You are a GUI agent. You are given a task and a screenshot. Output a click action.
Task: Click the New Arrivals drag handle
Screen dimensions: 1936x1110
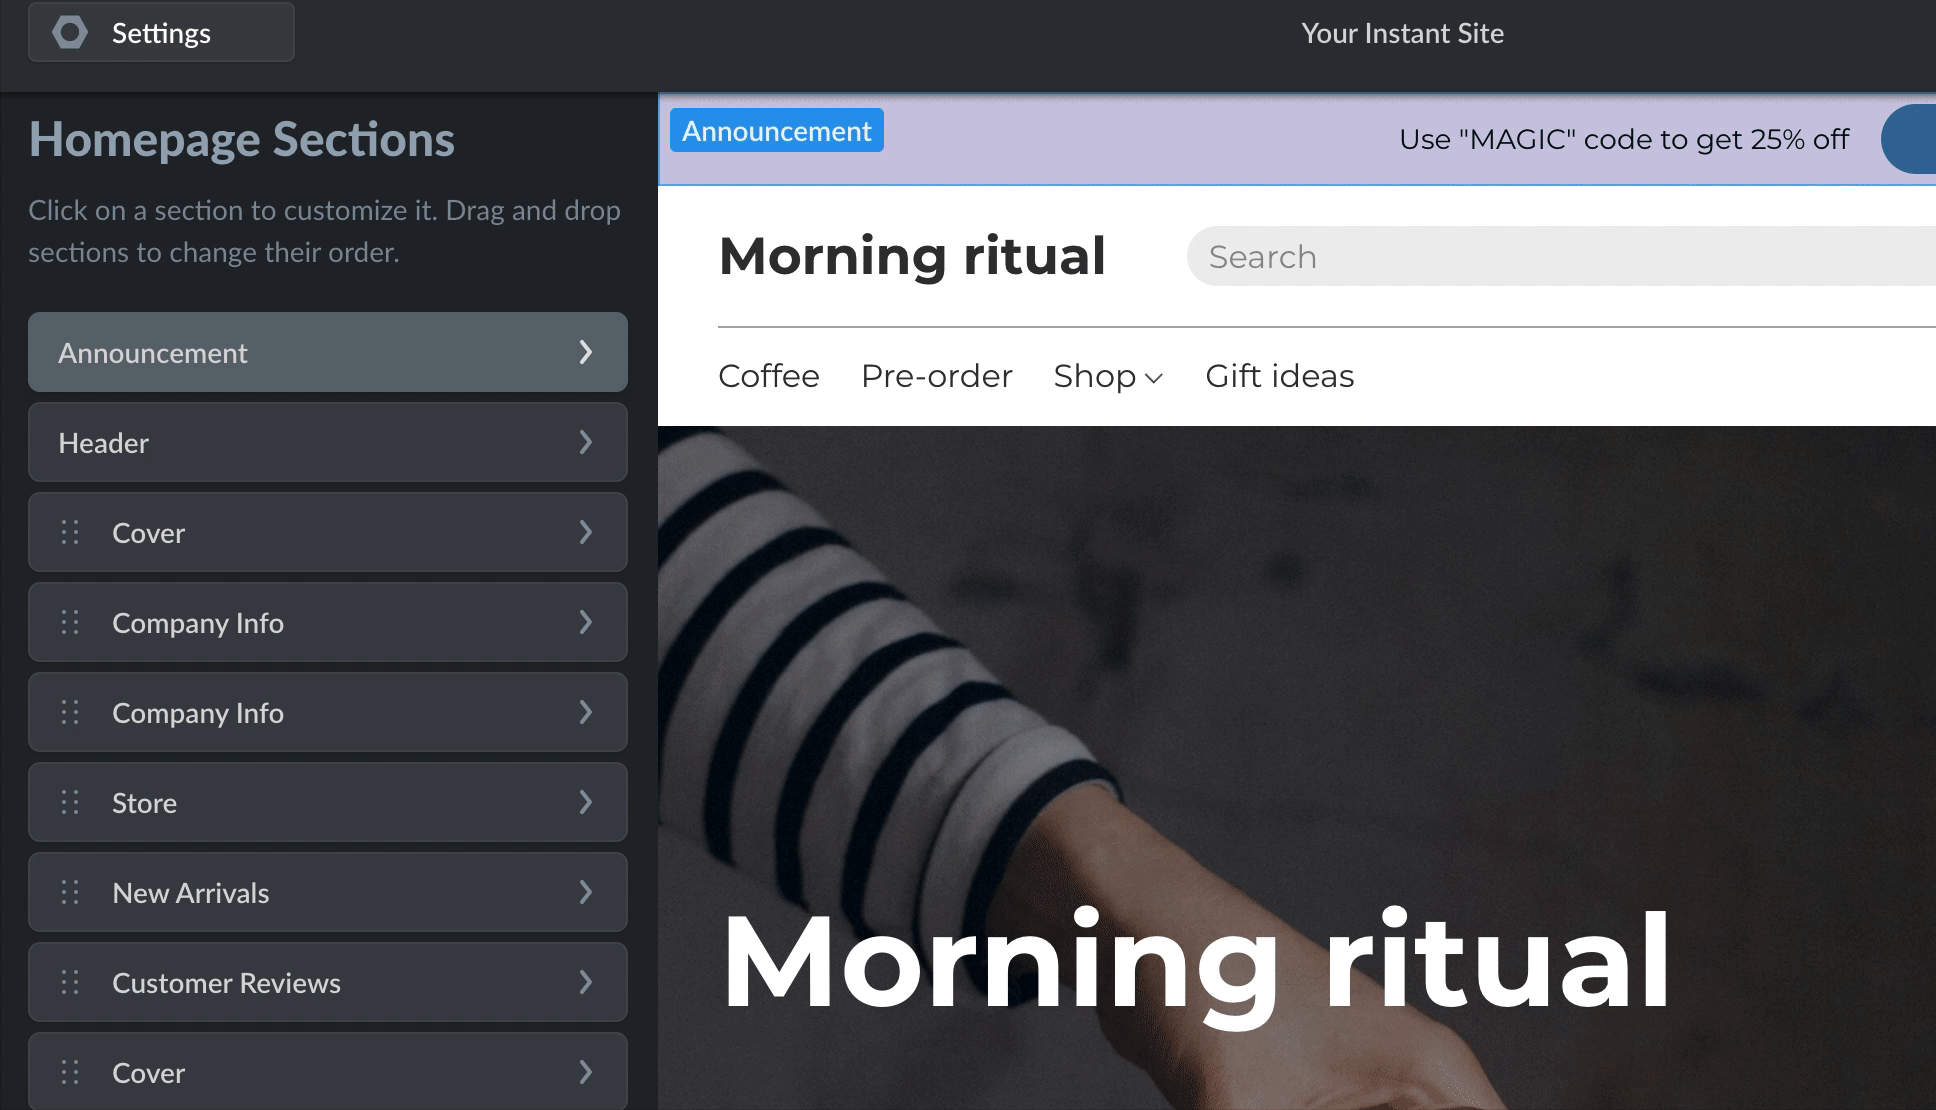point(70,892)
